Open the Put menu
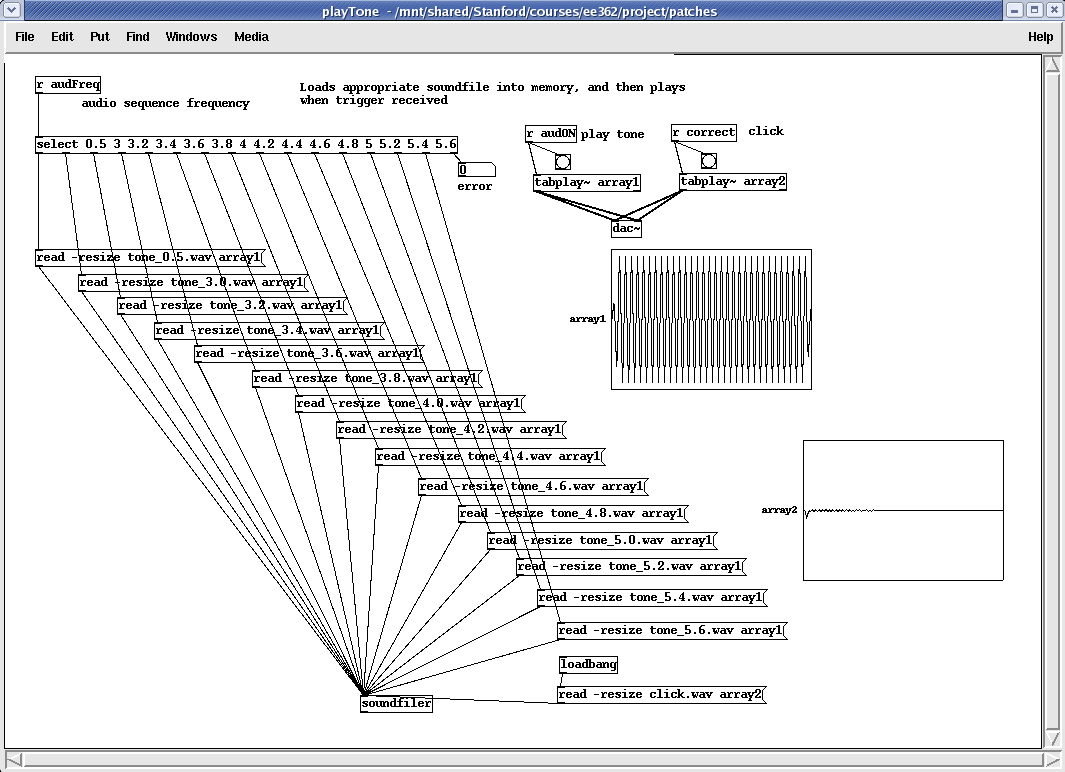Screen dimensions: 1065x772 click(100, 37)
